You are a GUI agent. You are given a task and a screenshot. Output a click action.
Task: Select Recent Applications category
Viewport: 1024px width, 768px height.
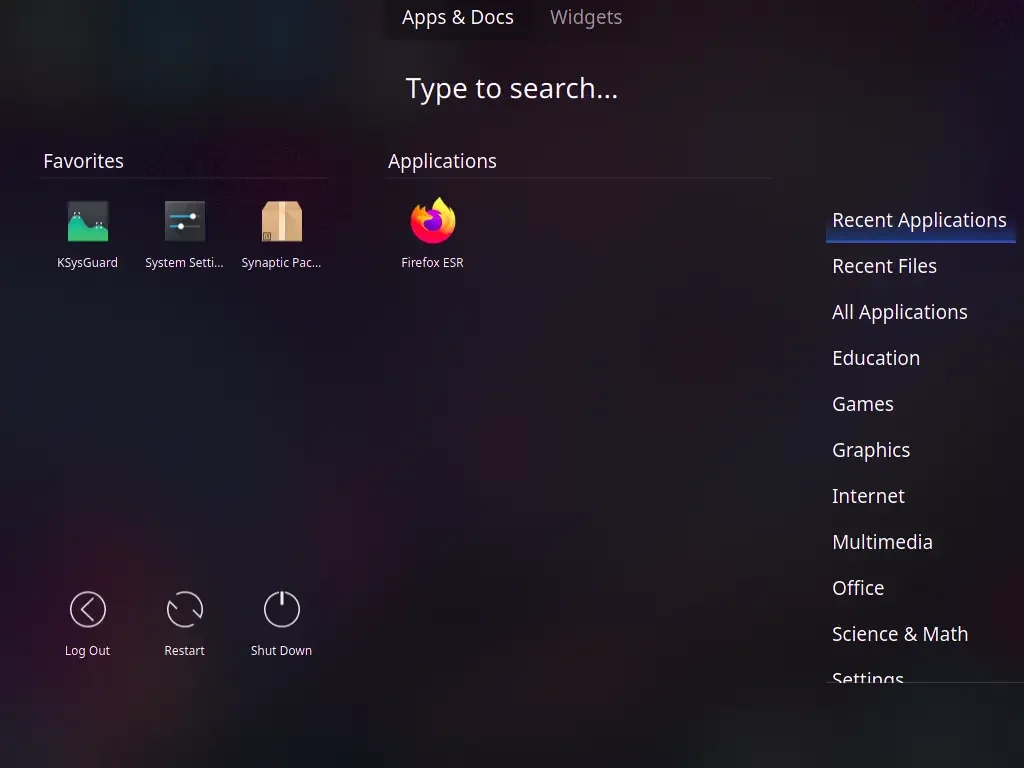[x=920, y=220]
